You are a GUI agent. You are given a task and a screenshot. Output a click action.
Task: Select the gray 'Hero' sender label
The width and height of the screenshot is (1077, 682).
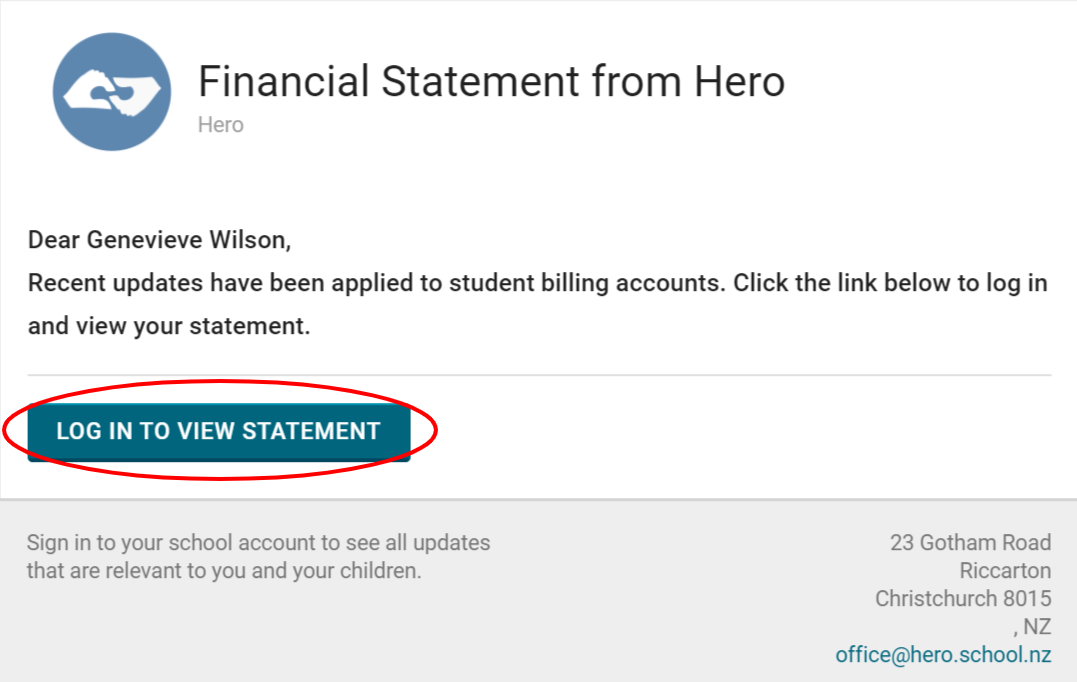pos(220,125)
